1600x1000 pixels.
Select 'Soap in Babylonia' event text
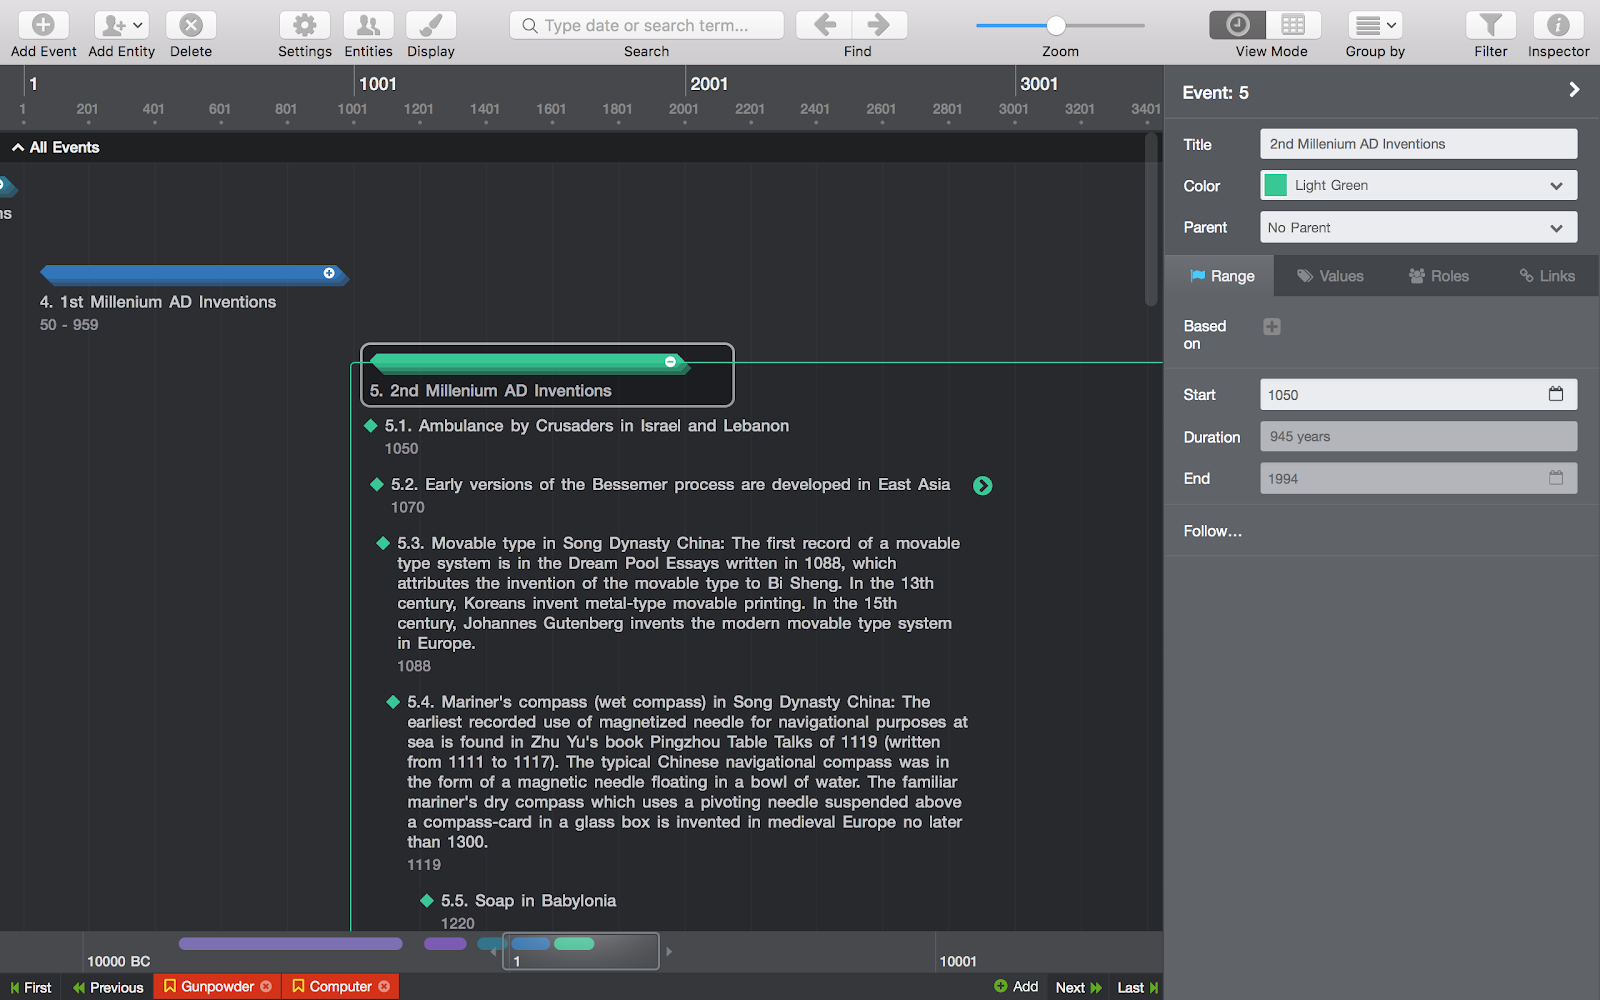click(x=528, y=901)
